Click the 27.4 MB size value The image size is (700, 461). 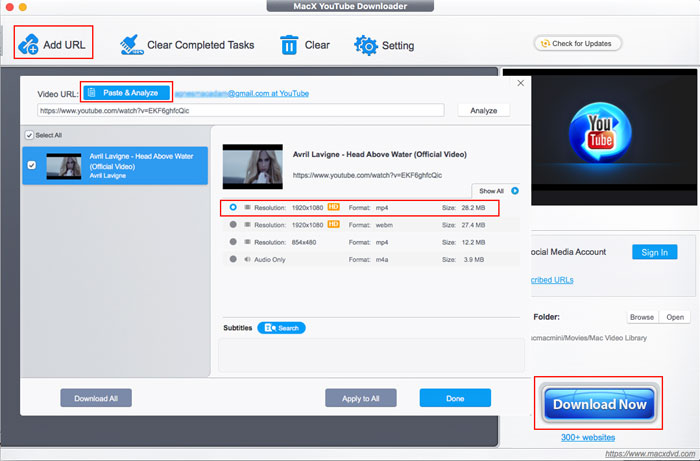click(473, 225)
